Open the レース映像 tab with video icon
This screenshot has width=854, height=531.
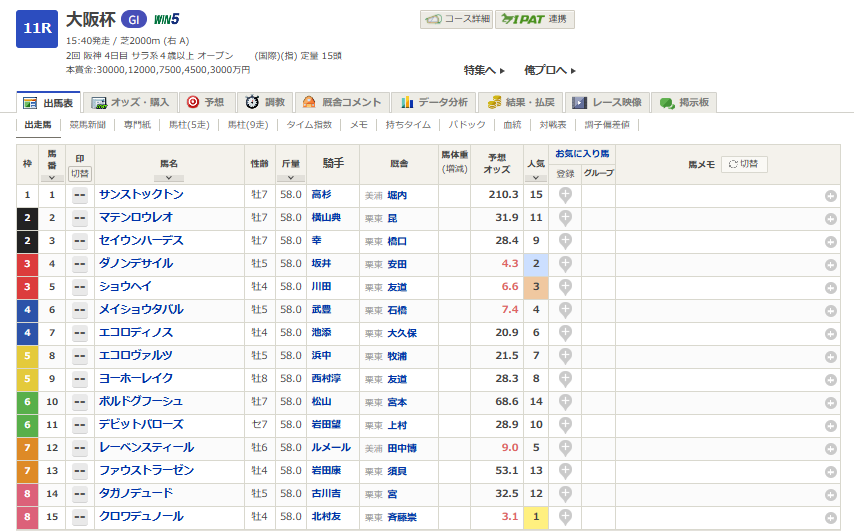pos(608,102)
